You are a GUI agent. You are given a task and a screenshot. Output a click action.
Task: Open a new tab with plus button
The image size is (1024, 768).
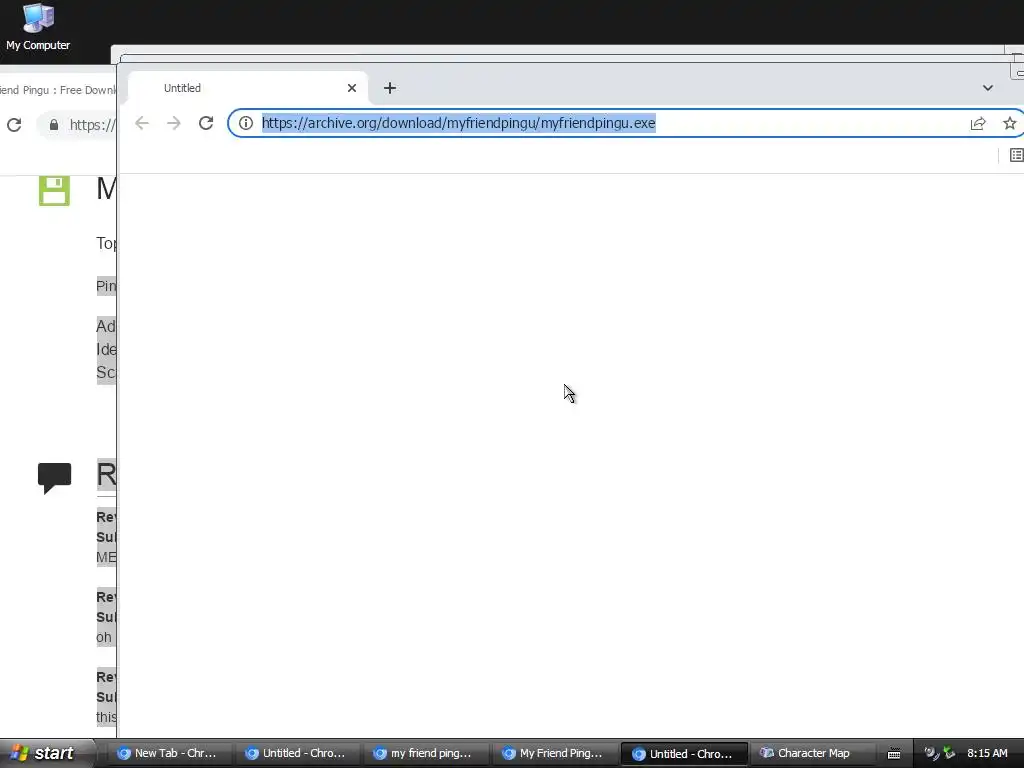point(390,88)
